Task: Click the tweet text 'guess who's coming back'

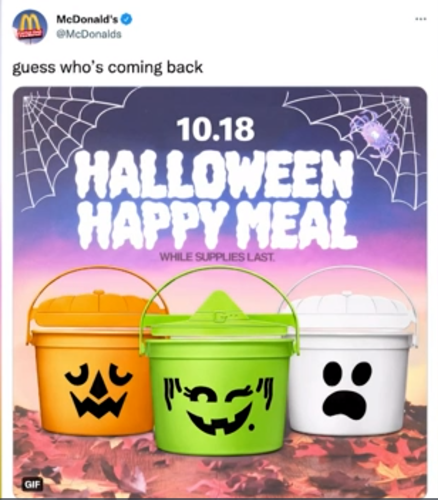Action: (107, 67)
